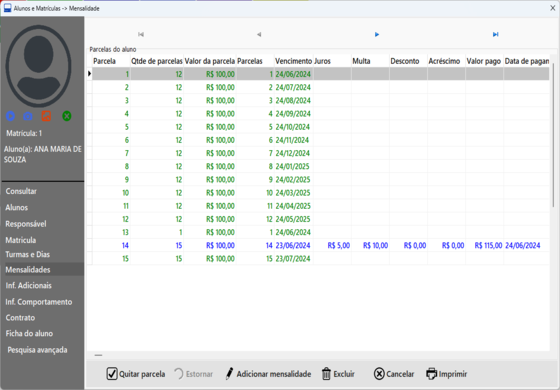Select the row with vencimento 24/11/2024
560x390 pixels.
(319, 140)
